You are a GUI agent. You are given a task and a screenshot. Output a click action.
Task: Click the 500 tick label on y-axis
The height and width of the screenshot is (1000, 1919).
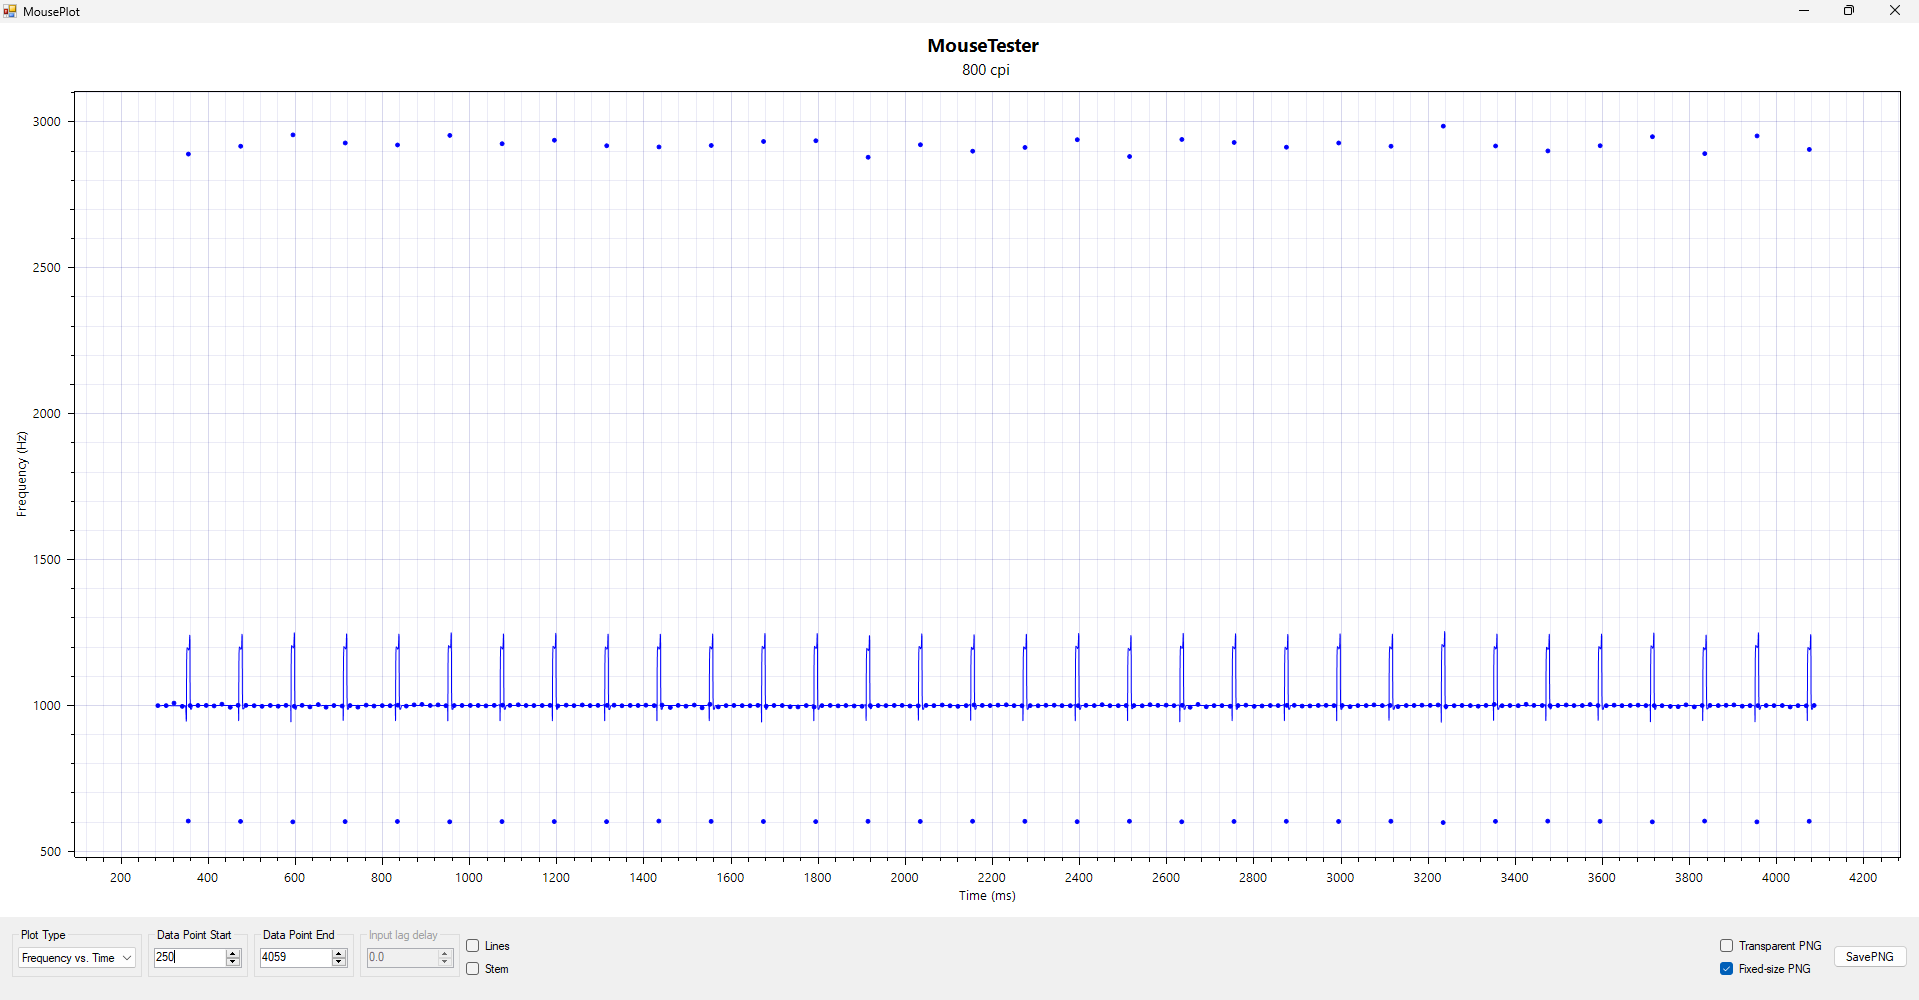click(x=51, y=852)
